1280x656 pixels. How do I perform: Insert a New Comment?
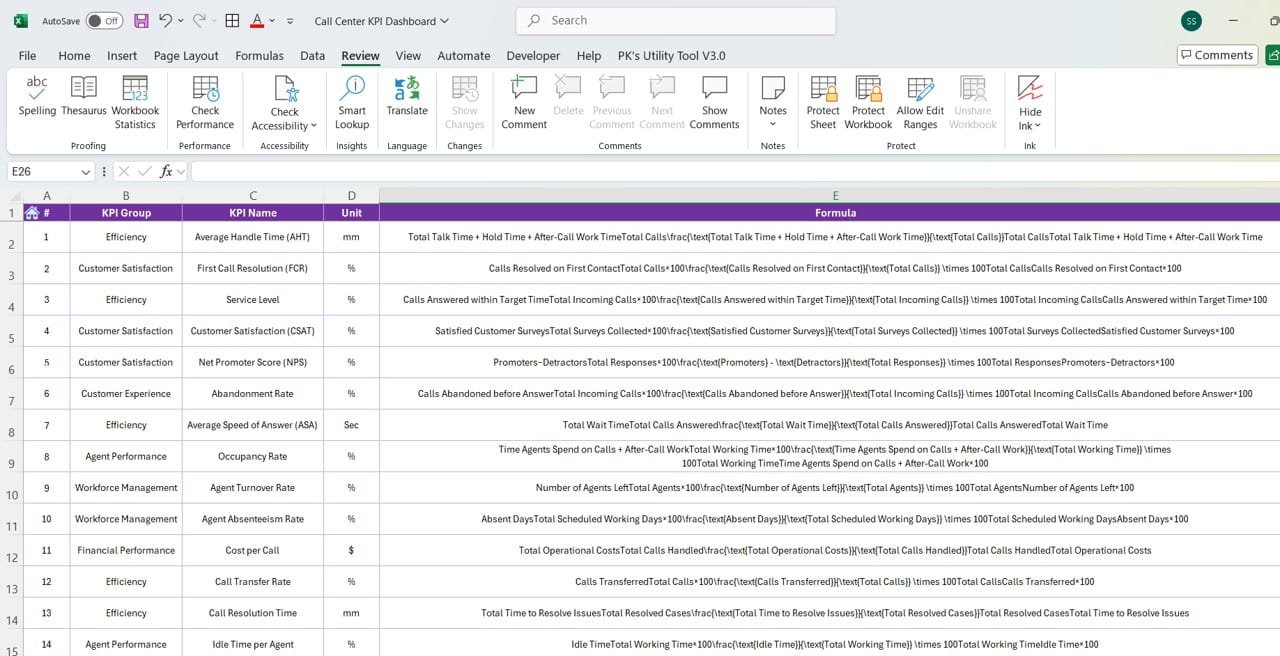[524, 103]
